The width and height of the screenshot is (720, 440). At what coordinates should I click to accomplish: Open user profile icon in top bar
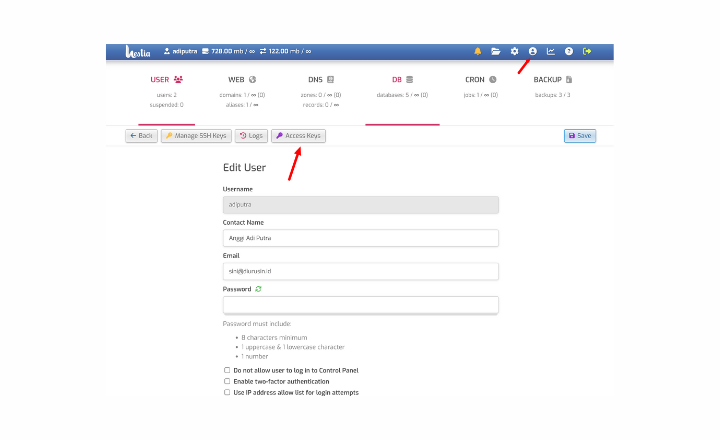[533, 51]
